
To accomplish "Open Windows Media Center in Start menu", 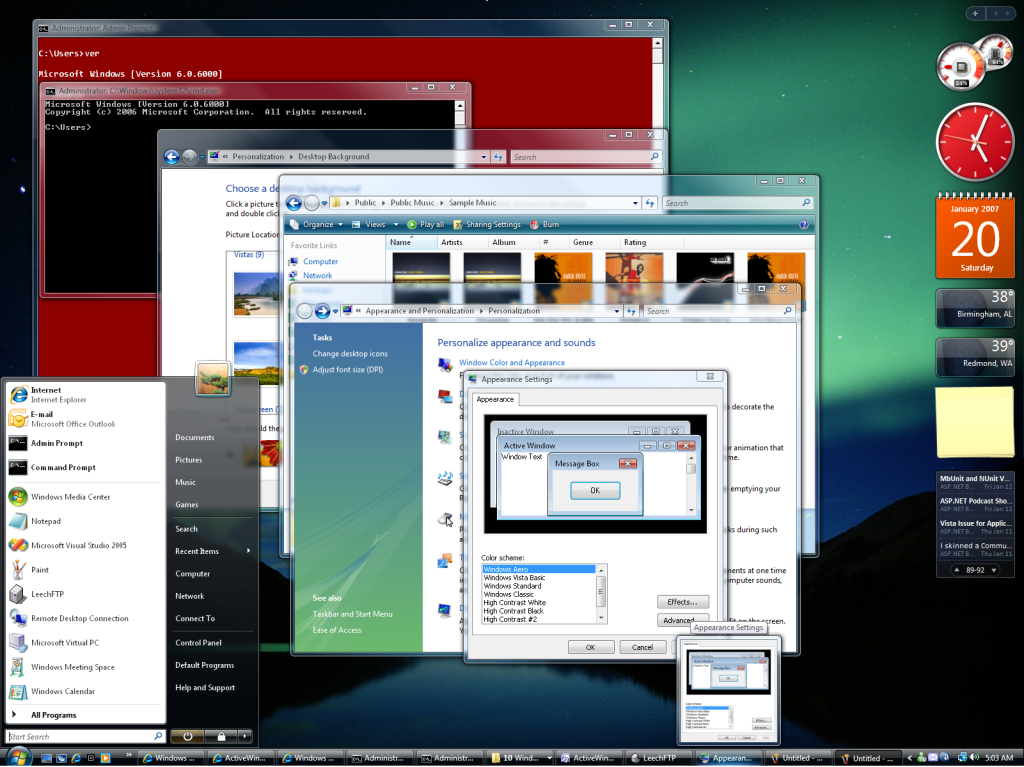I will coord(85,497).
